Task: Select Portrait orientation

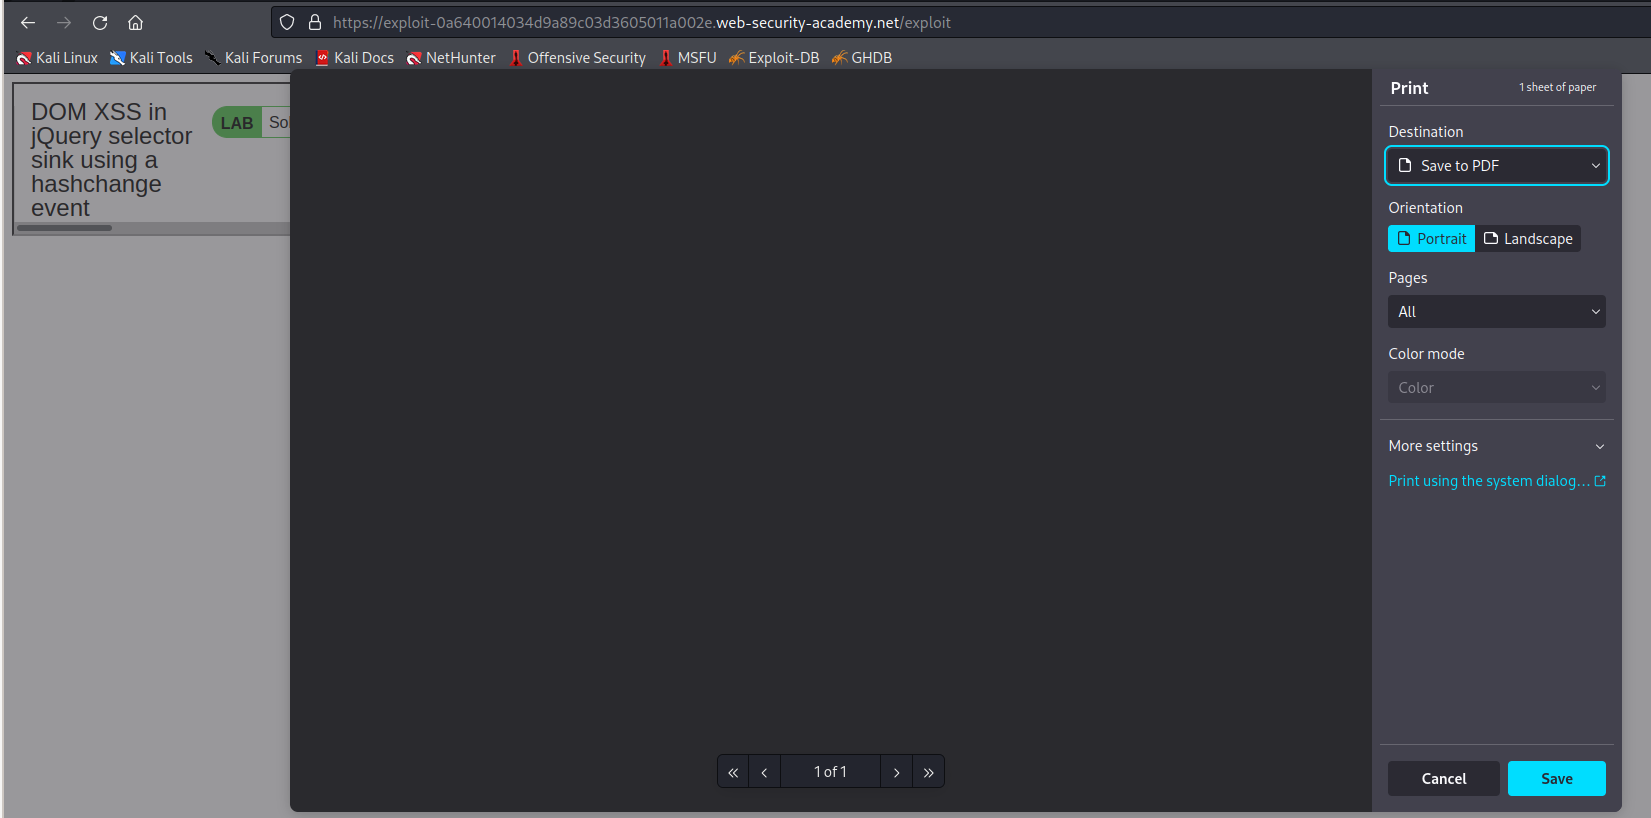Action: pos(1431,239)
